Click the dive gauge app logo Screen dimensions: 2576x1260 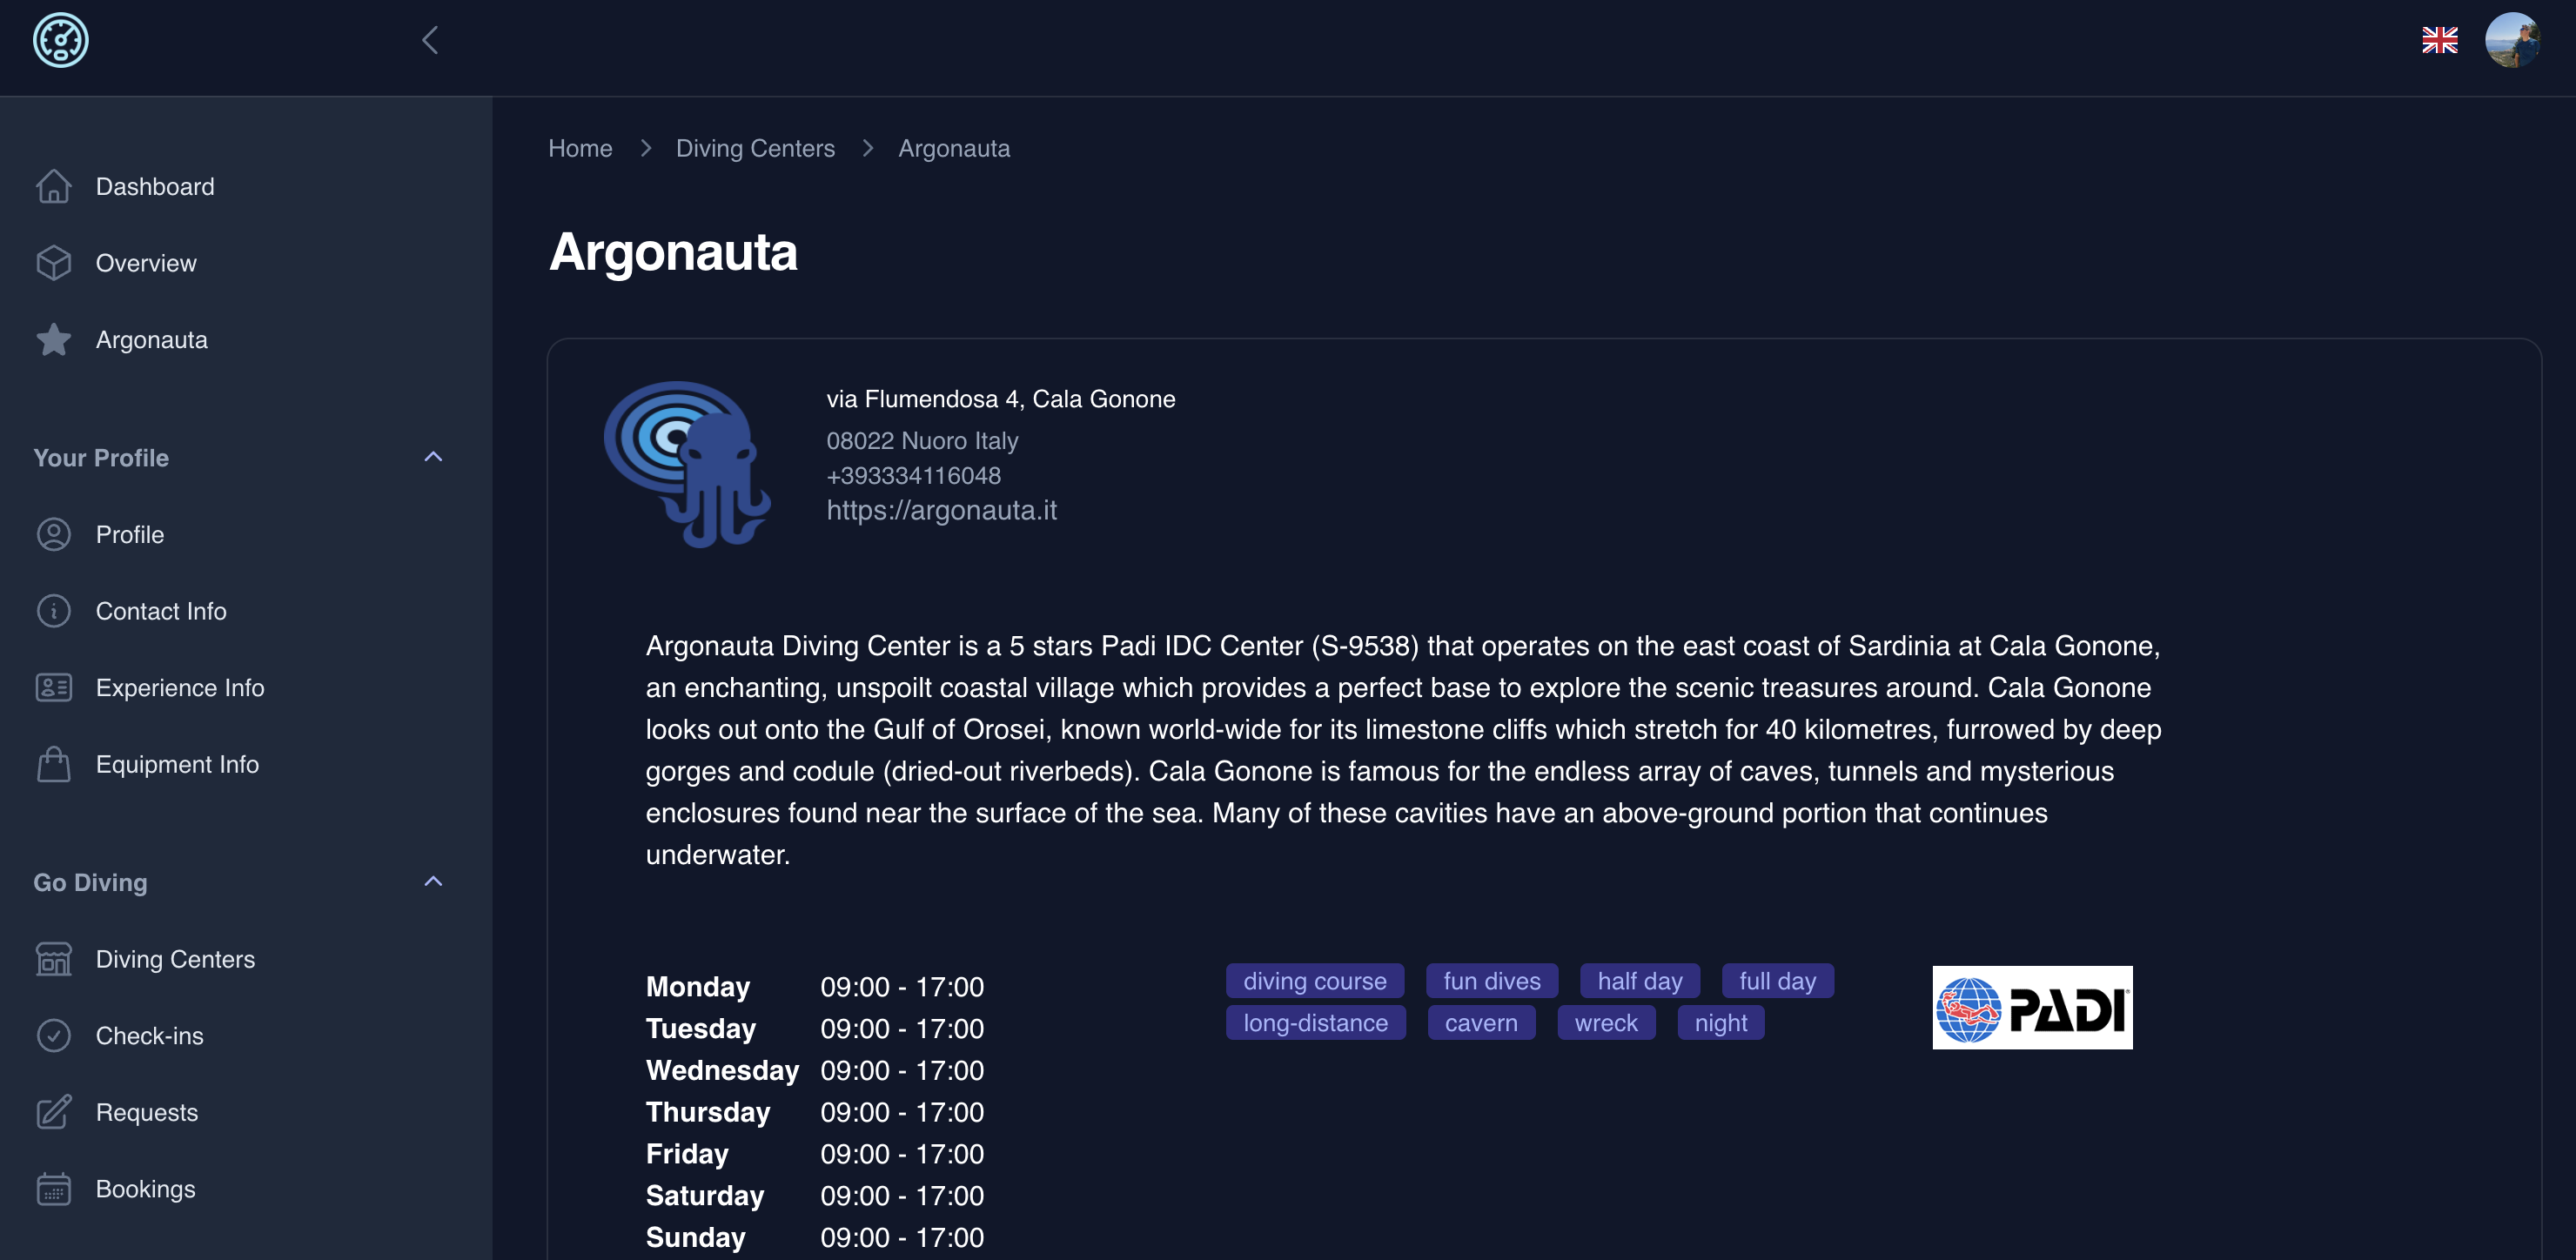61,41
